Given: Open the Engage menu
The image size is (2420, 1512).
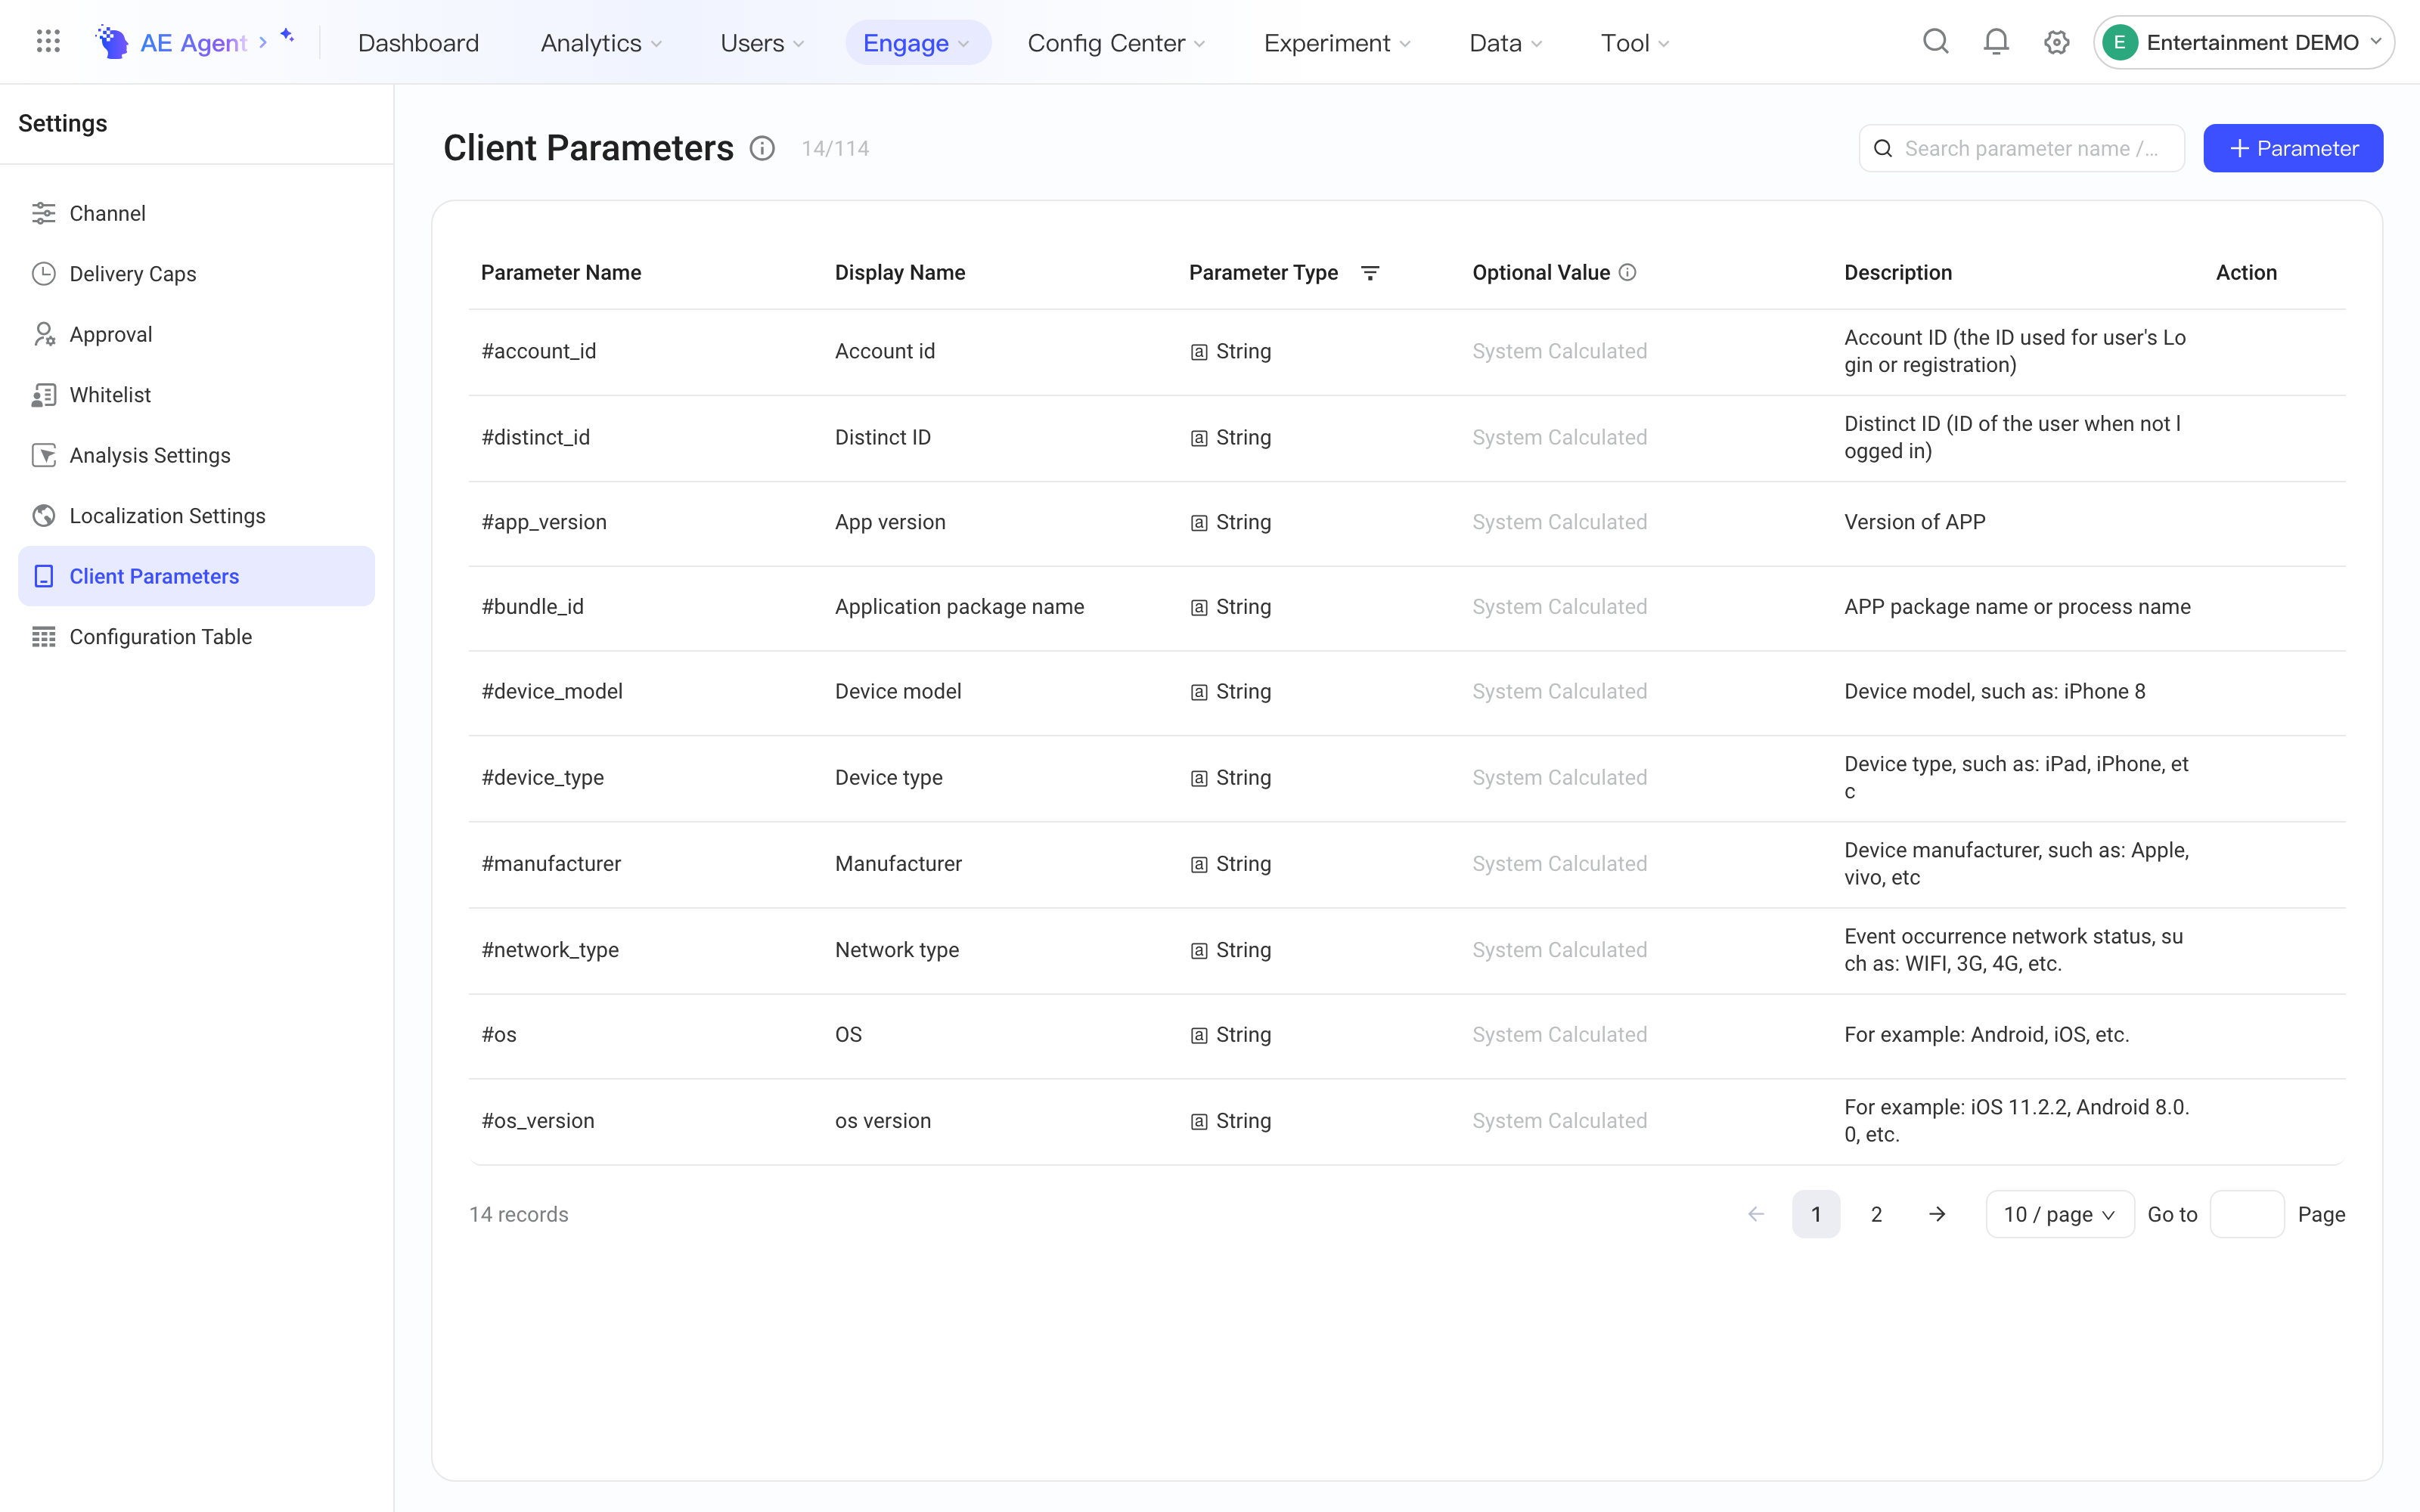Looking at the screenshot, I should pos(917,43).
